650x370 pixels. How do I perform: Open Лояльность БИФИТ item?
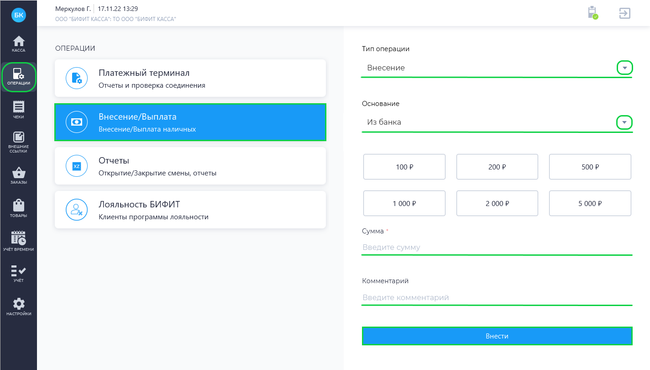pos(190,210)
